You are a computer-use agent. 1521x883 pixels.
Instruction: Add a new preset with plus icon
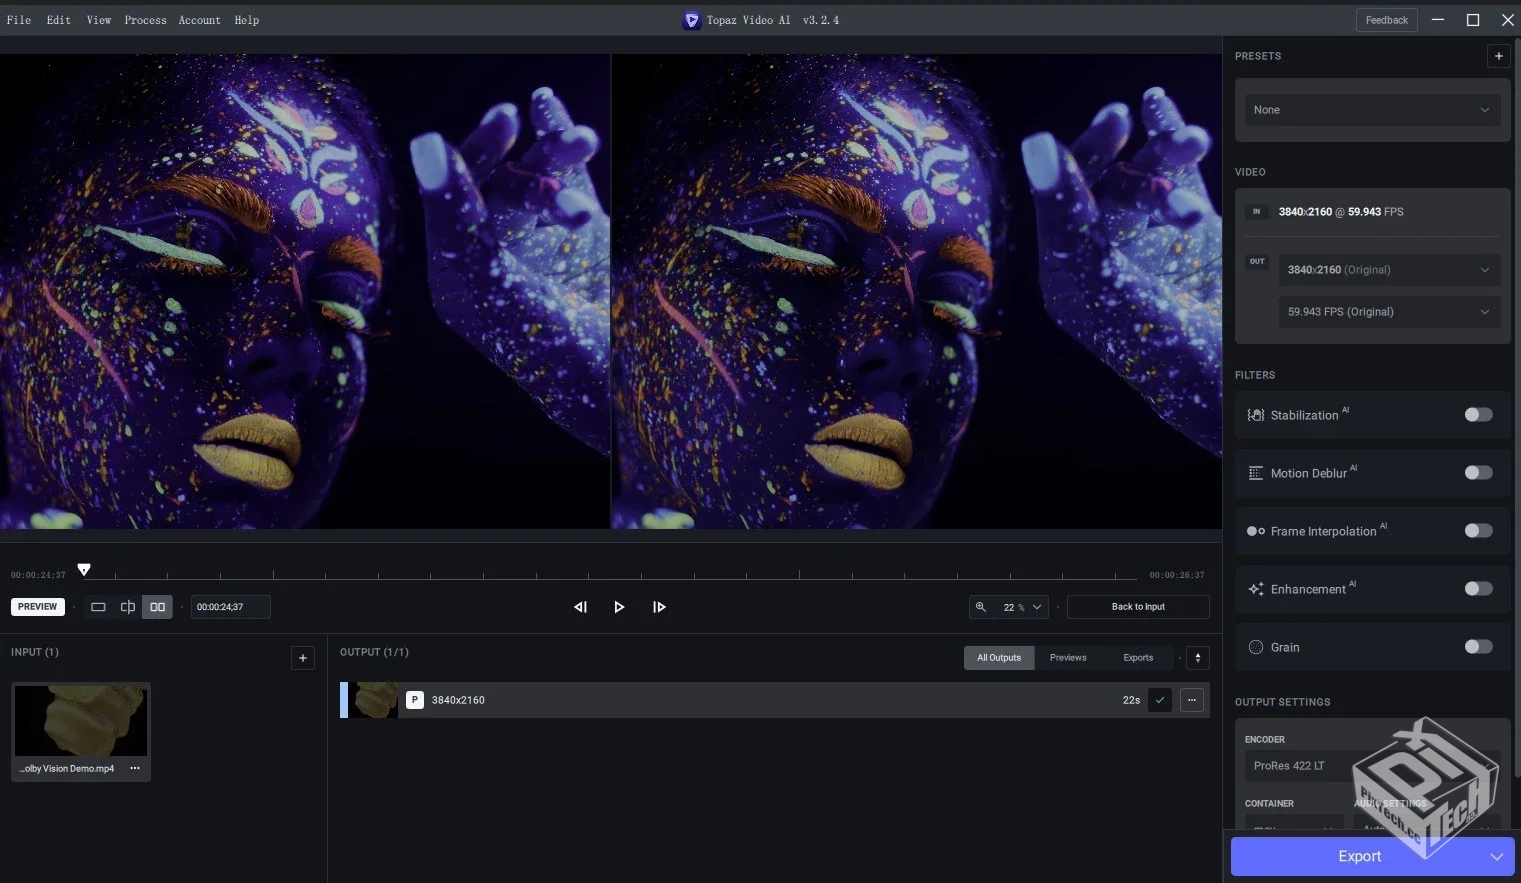pos(1498,56)
